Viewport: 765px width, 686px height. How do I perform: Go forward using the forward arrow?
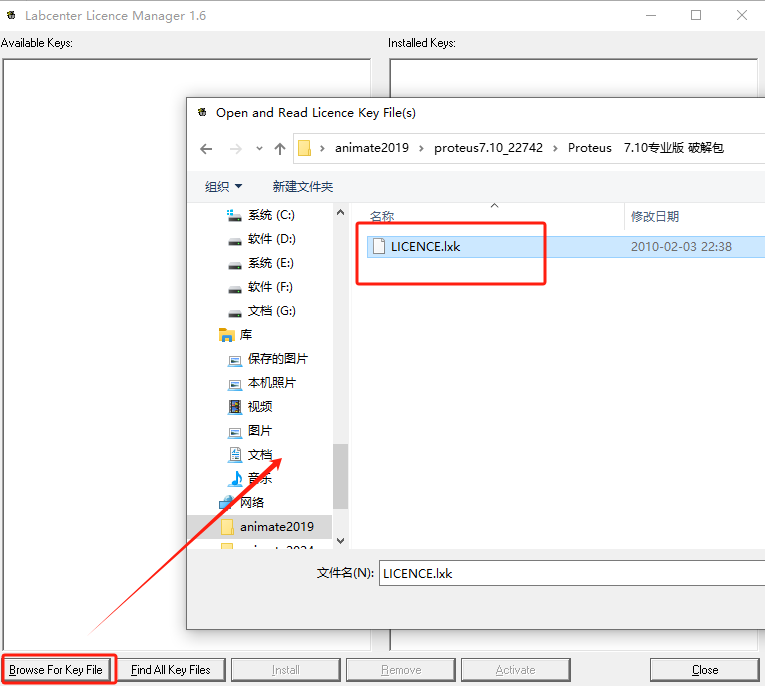[x=236, y=148]
